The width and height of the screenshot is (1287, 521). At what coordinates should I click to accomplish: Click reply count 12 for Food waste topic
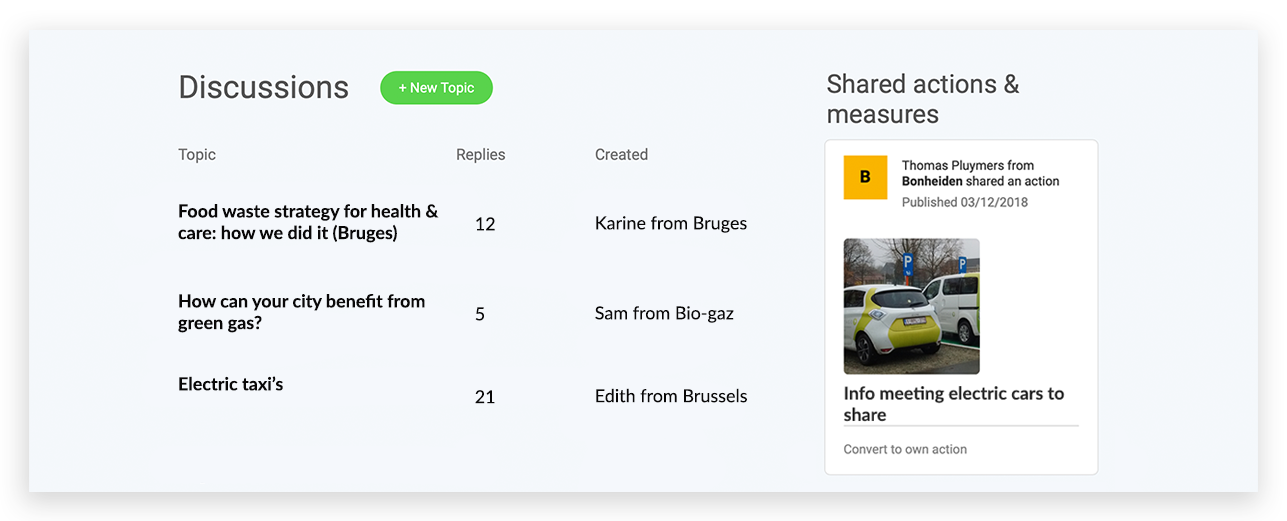485,224
